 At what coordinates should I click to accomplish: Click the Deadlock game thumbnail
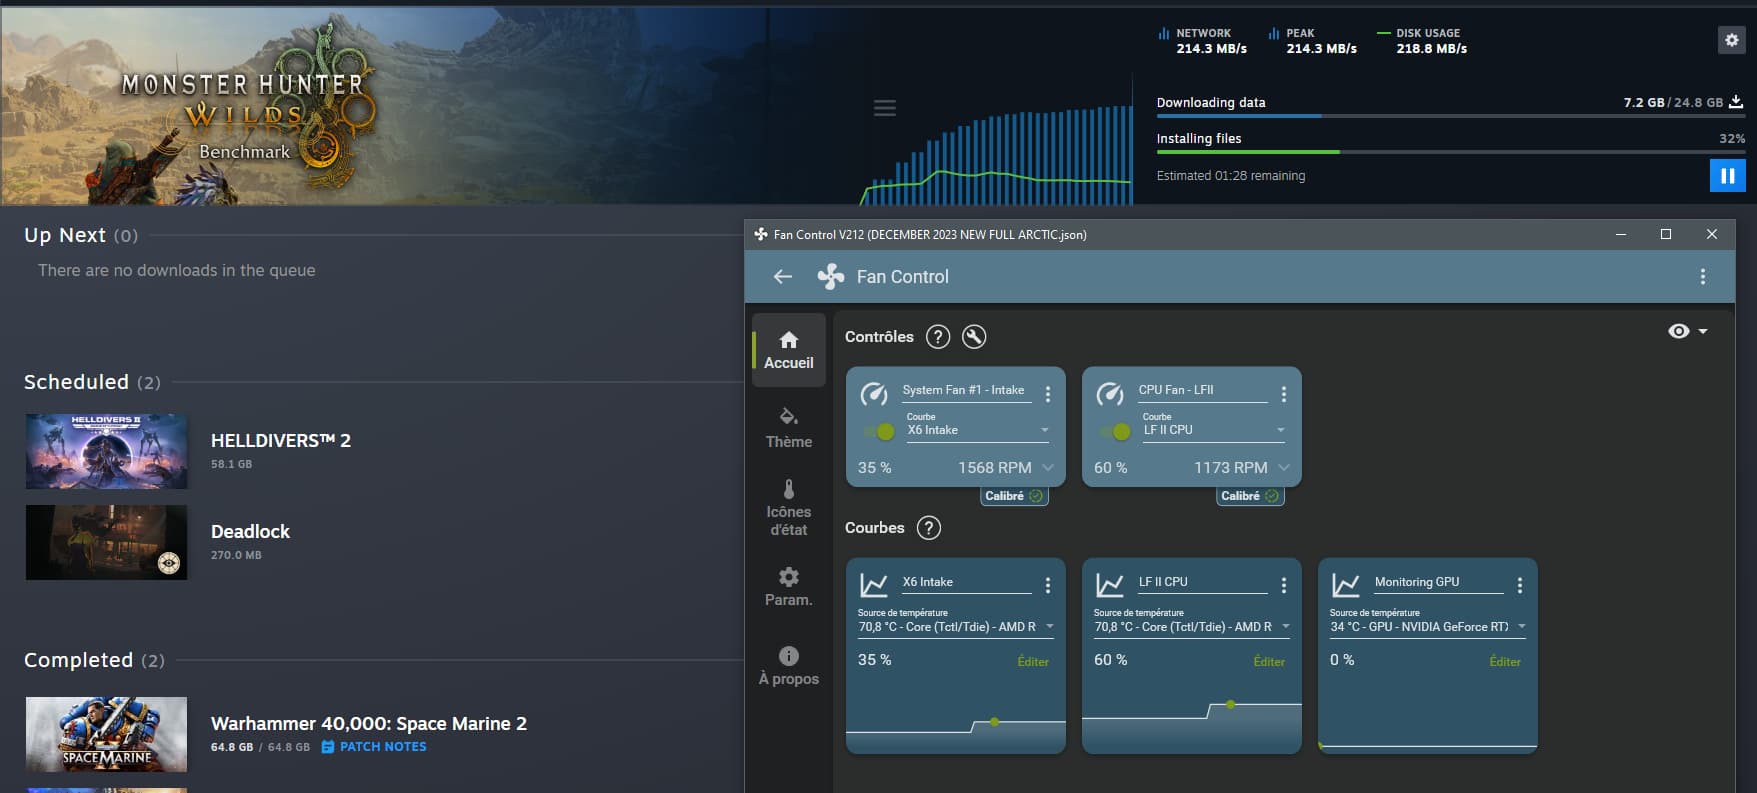tap(106, 542)
